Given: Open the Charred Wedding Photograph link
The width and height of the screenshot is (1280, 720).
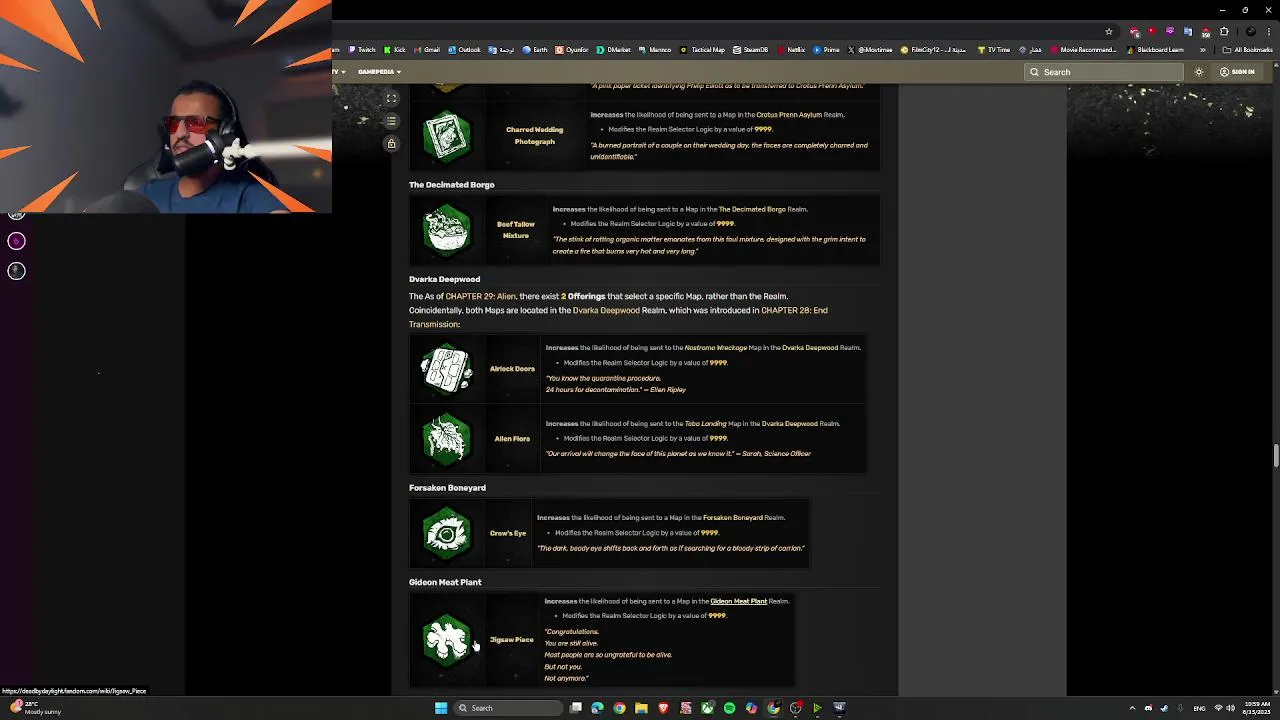Looking at the screenshot, I should [x=534, y=136].
